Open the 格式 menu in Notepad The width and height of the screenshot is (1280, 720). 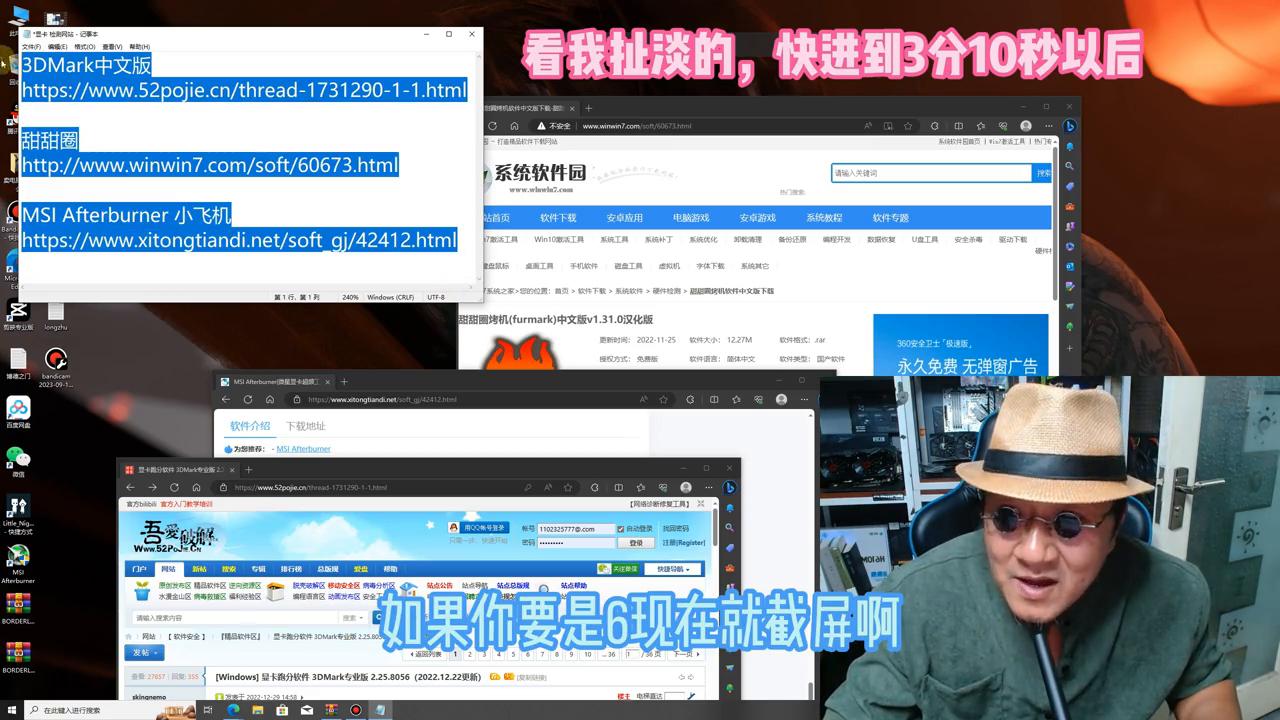click(85, 48)
